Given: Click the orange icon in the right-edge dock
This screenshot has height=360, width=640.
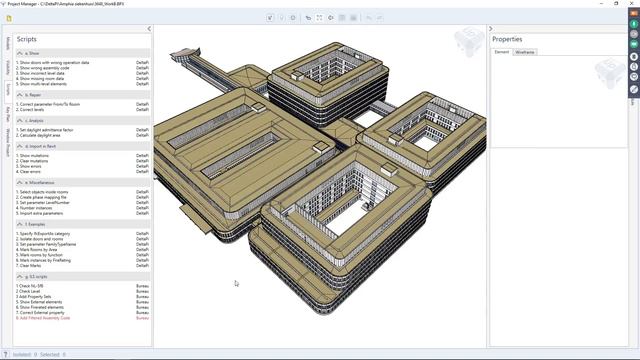Looking at the screenshot, I should (x=634, y=13).
